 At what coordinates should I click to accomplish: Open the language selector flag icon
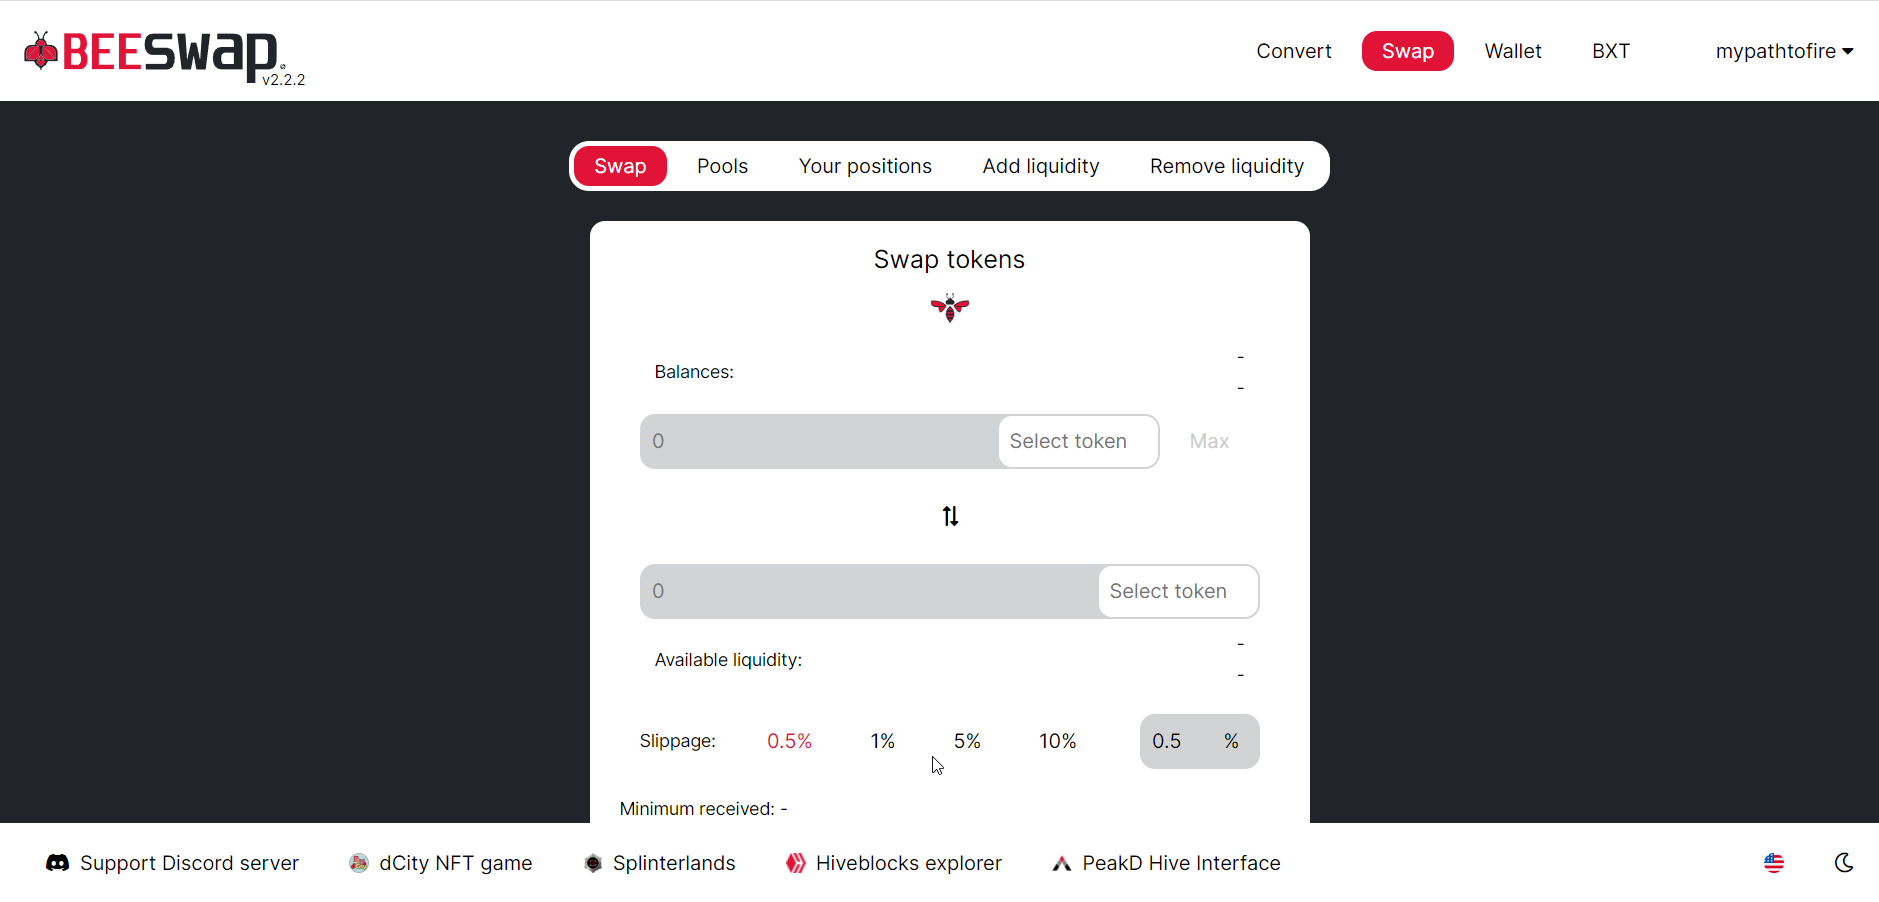pos(1774,863)
